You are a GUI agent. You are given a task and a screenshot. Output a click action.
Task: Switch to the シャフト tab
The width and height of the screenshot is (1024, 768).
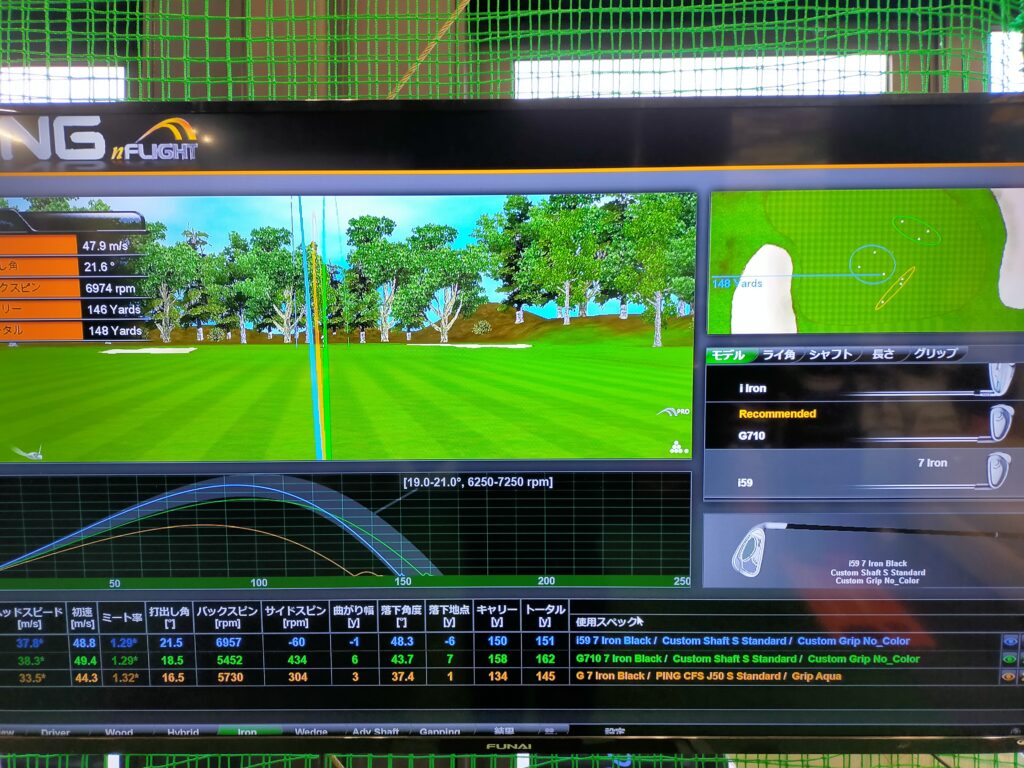(x=831, y=354)
